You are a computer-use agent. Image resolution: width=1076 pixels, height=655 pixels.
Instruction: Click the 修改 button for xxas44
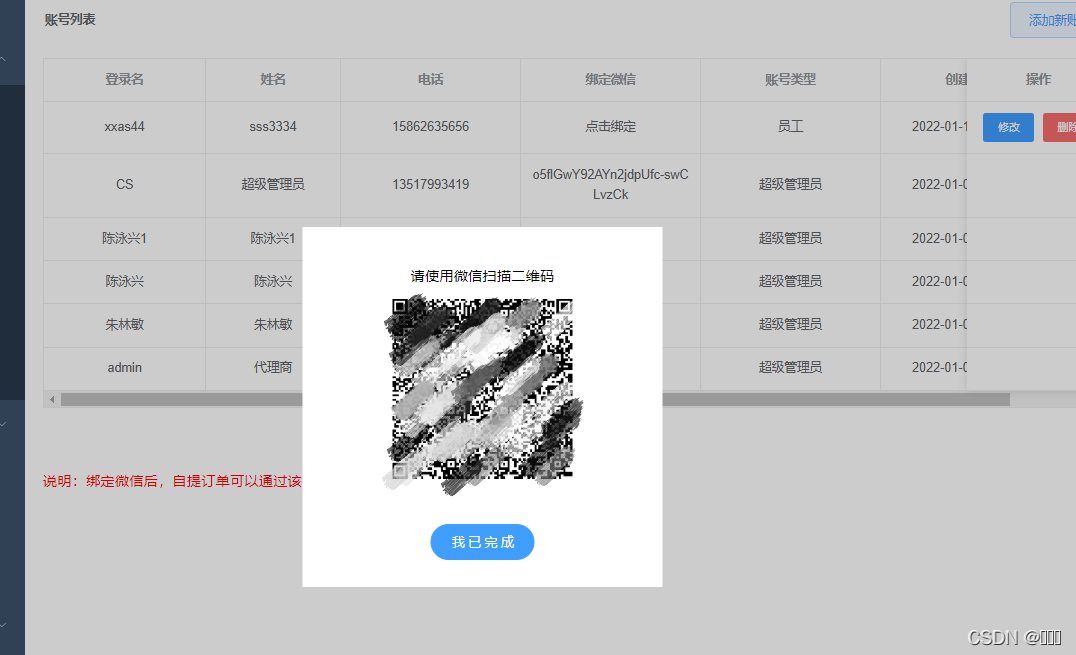pyautogui.click(x=1008, y=127)
